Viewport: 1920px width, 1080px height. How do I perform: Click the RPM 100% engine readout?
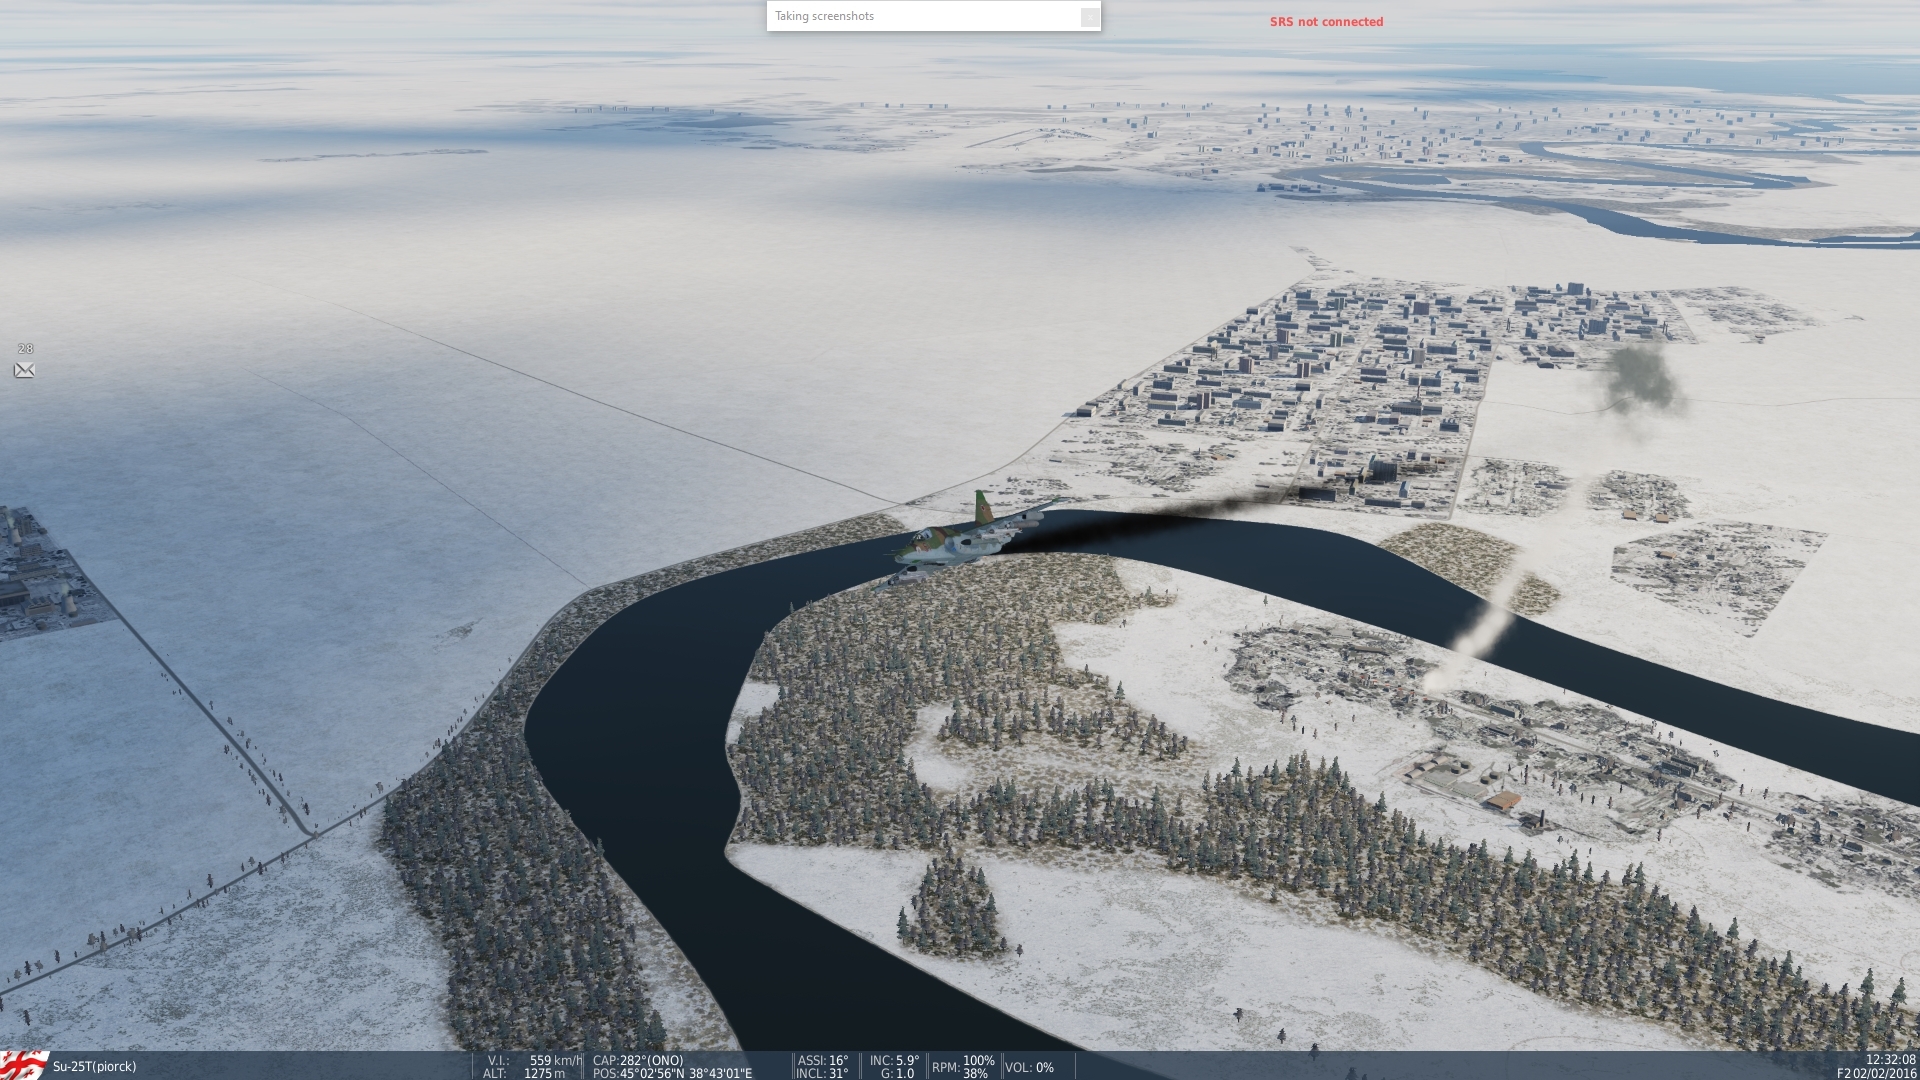[x=963, y=1066]
